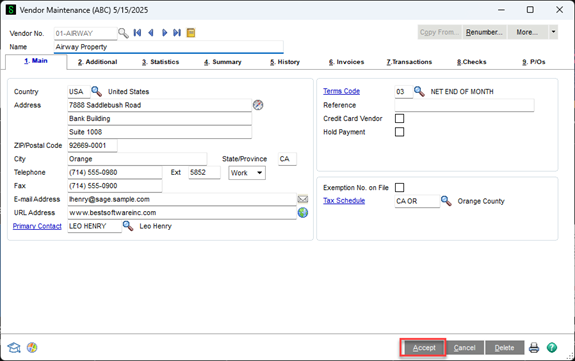
Task: Click the Name field with Airway Property
Action: click(x=169, y=47)
